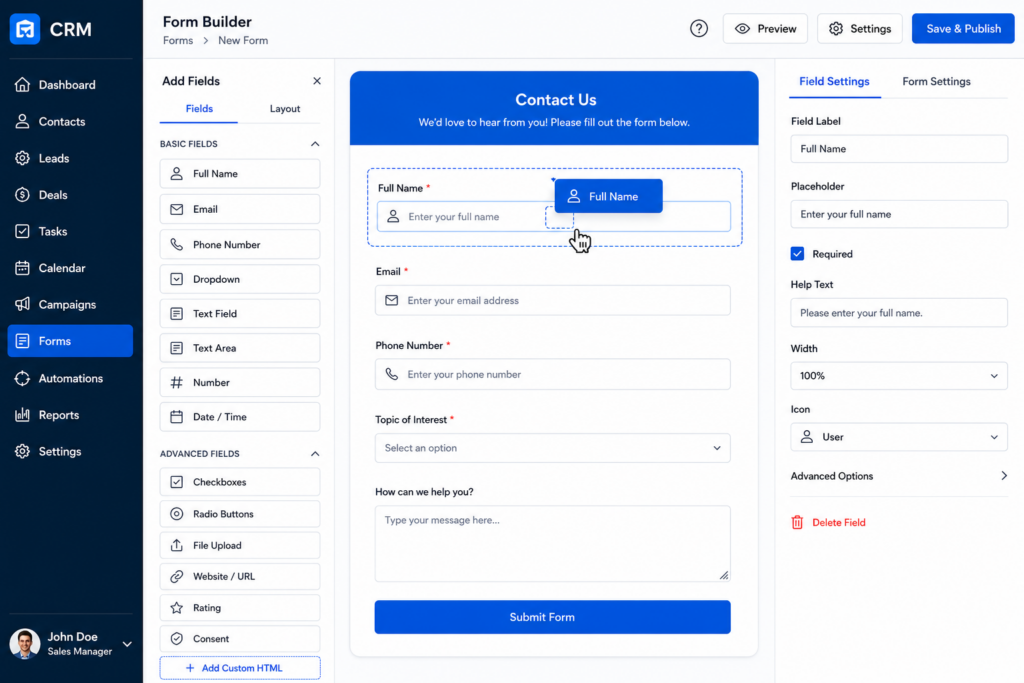1024x683 pixels.
Task: Collapse the Basic Fields section
Action: 315,144
